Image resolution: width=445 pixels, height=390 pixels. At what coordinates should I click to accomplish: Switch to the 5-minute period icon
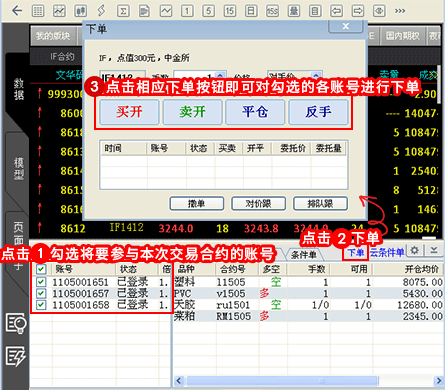point(208,11)
